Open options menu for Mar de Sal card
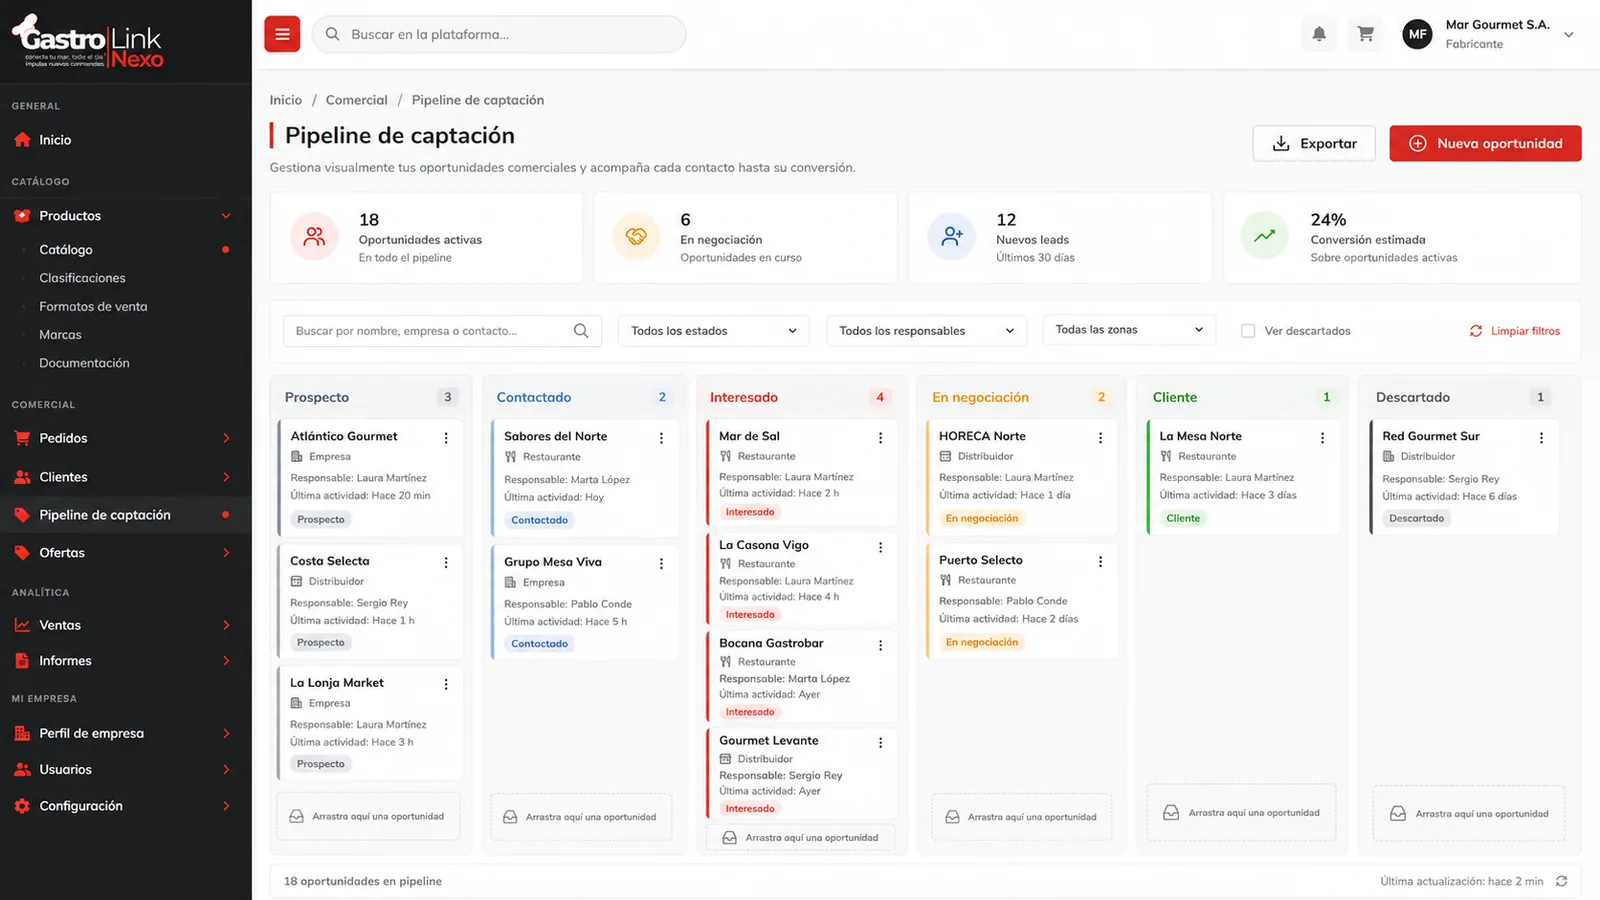This screenshot has height=900, width=1600. (880, 438)
